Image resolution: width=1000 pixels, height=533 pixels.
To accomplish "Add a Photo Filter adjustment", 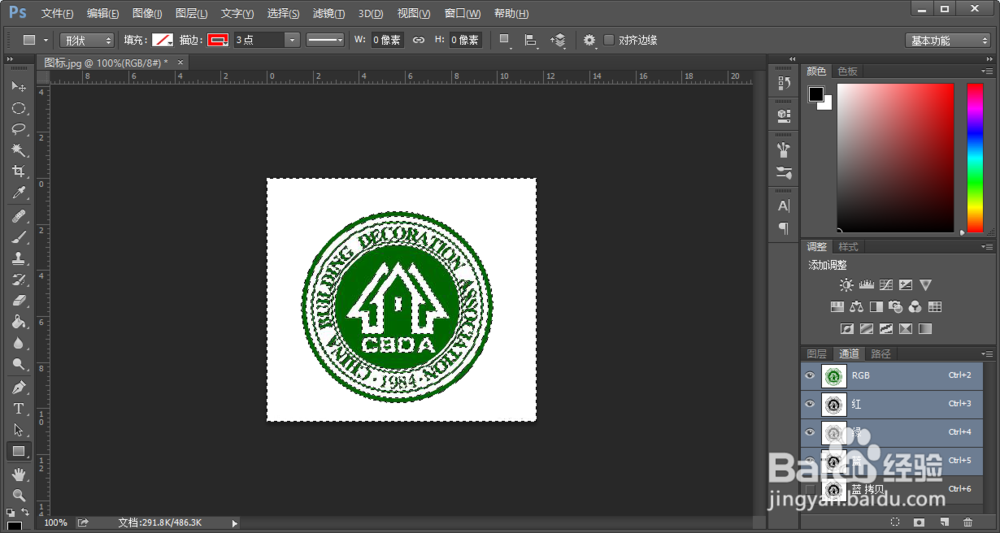I will coord(895,307).
